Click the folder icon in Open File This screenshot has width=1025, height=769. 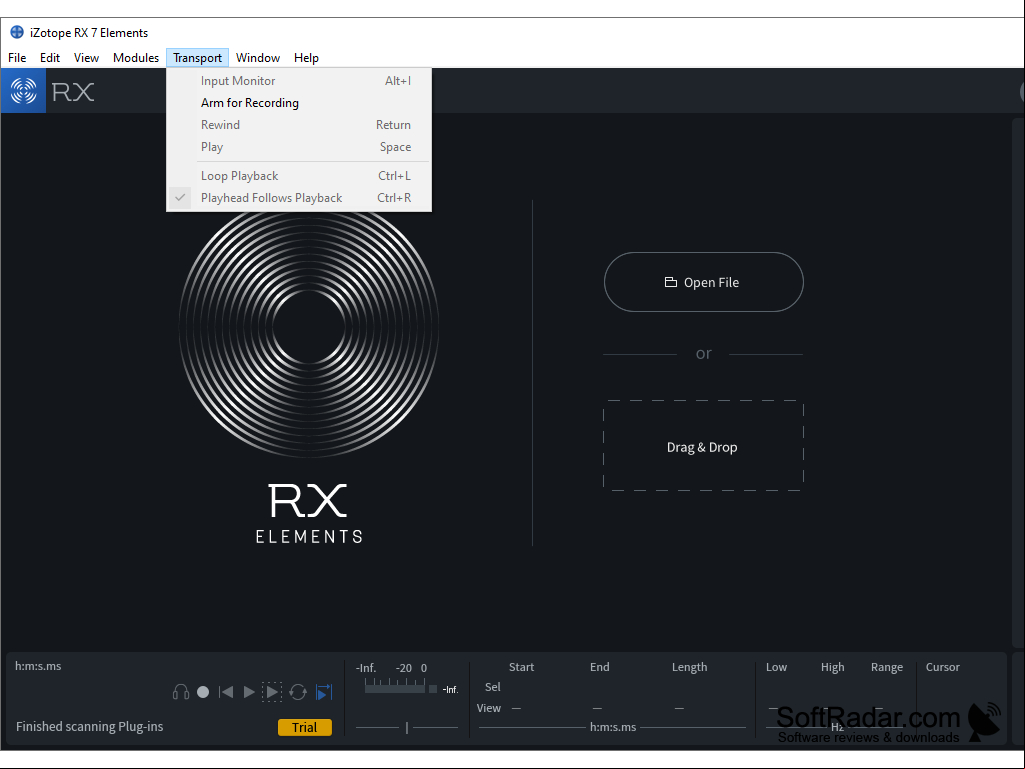point(671,282)
